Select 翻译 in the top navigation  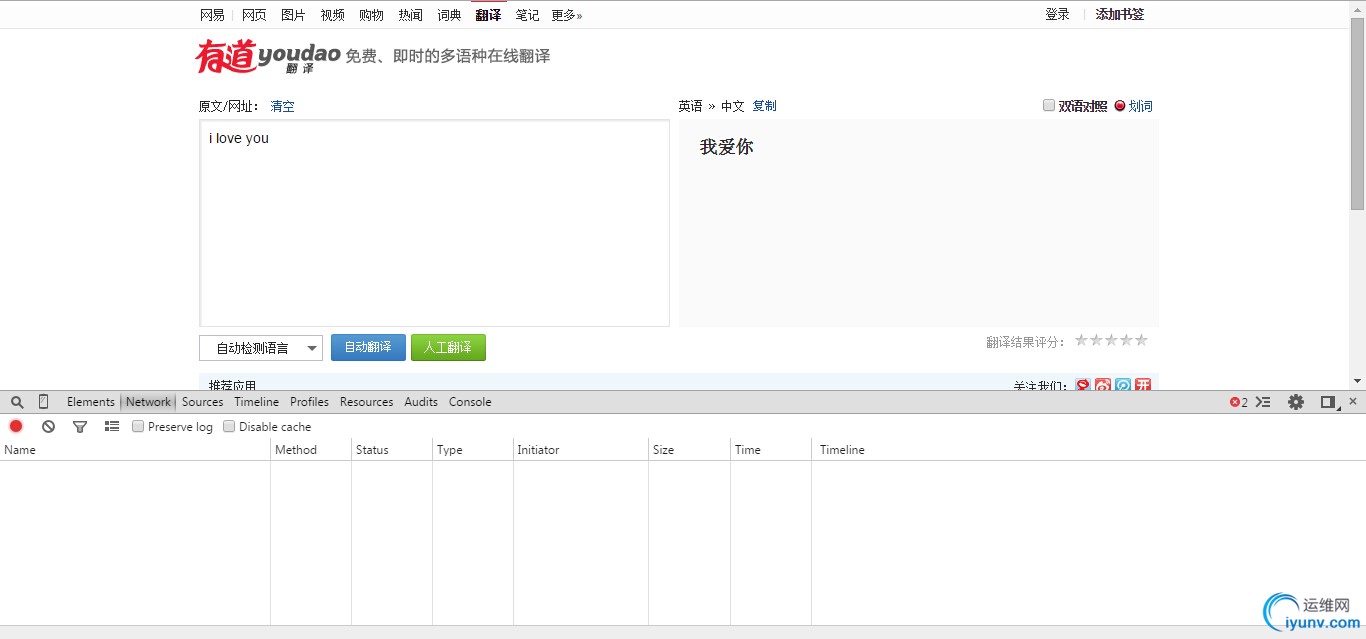[x=489, y=15]
